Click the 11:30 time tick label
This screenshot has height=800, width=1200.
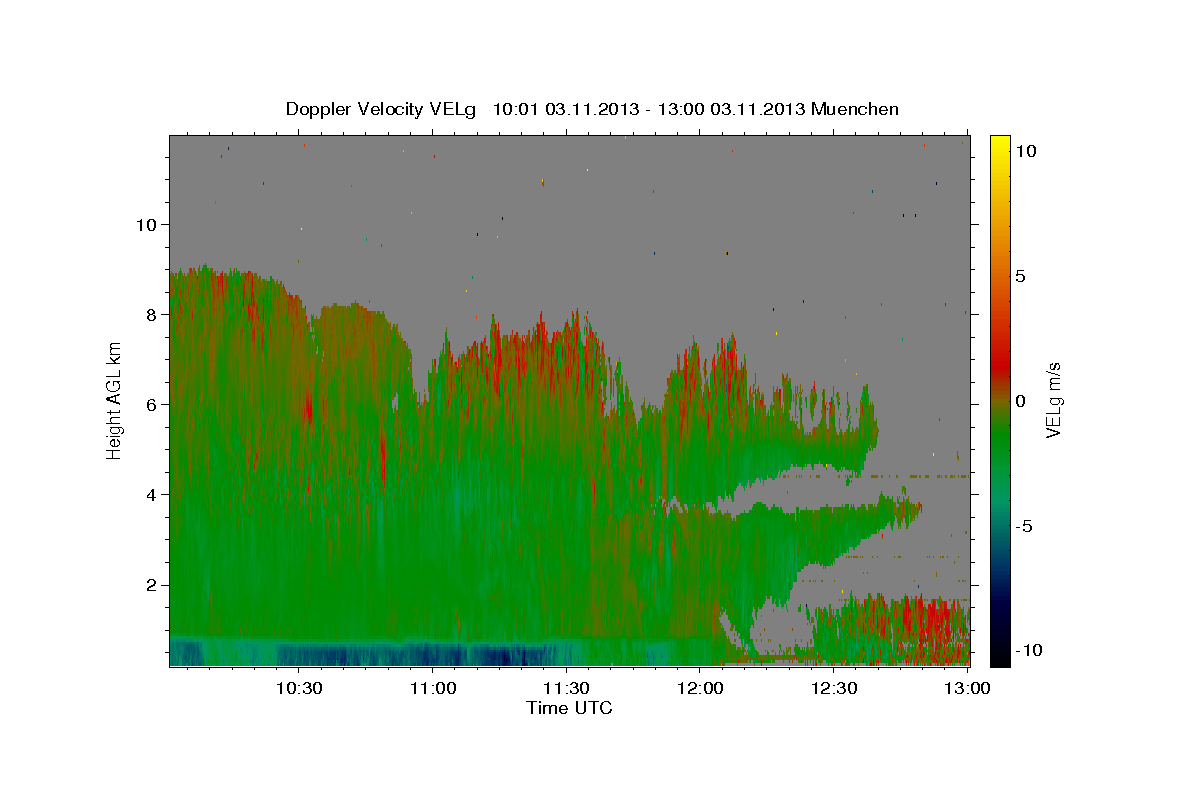point(566,689)
